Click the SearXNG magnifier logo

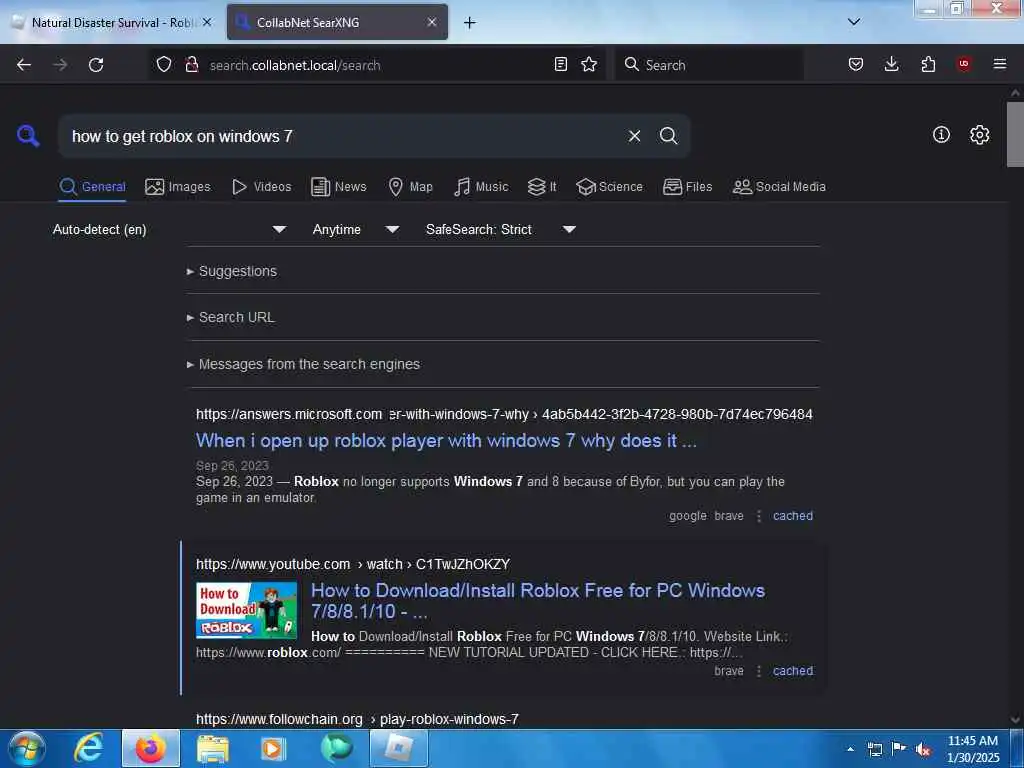point(28,136)
